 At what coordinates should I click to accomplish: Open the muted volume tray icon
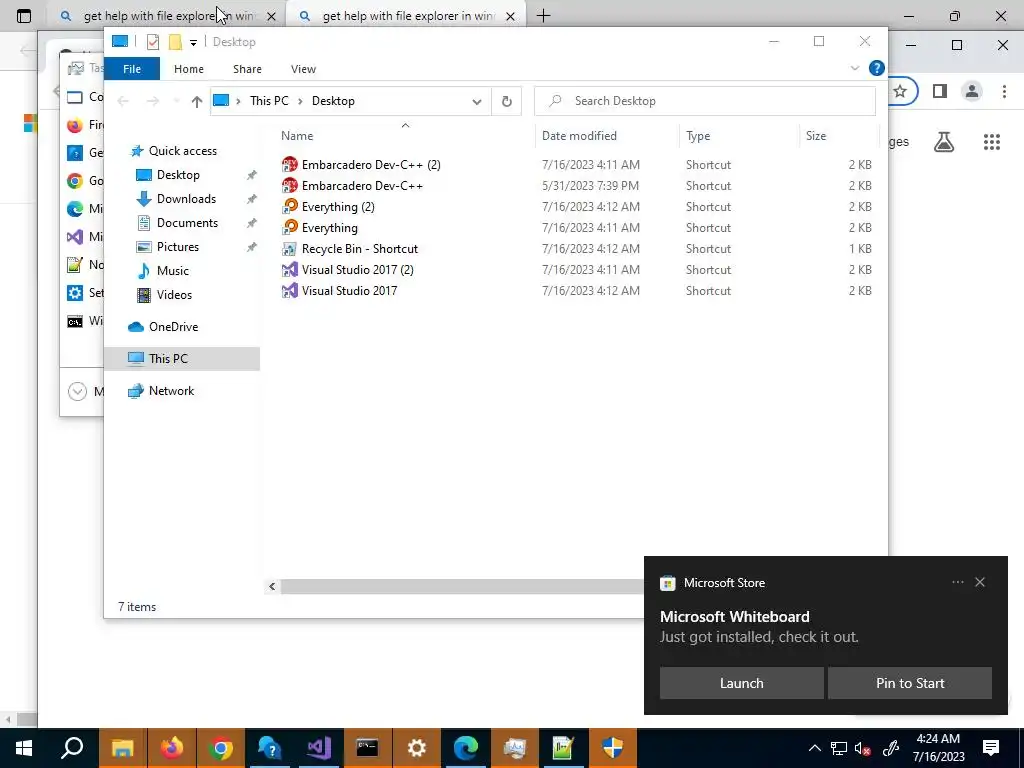(862, 749)
